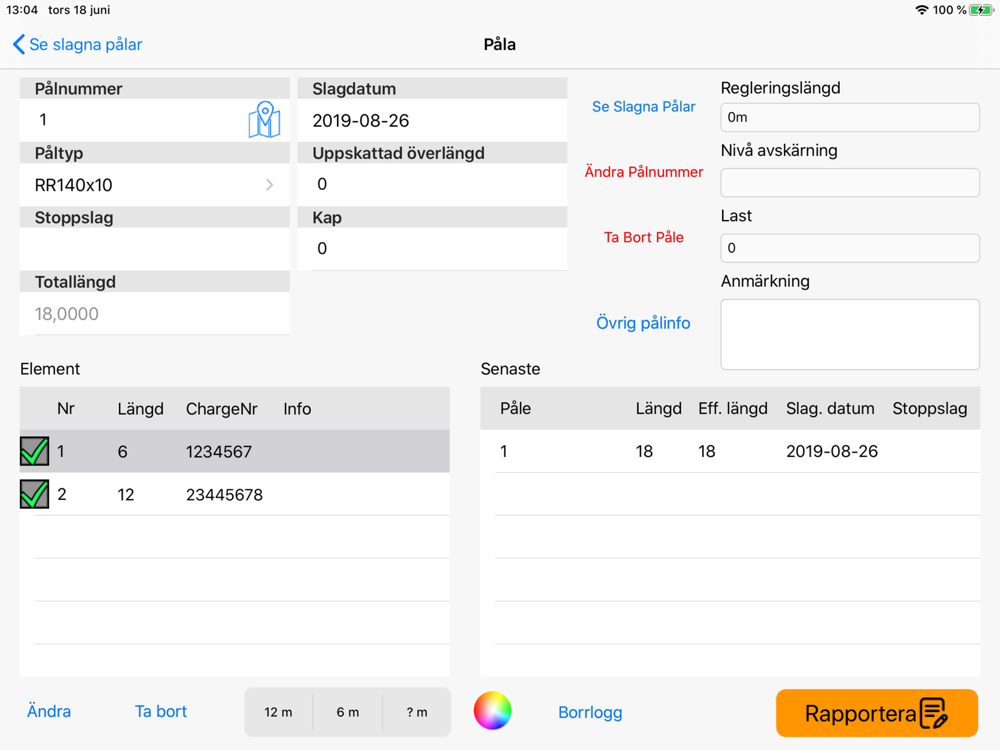Select the 6 m segment
This screenshot has width=1000, height=750.
tap(348, 712)
